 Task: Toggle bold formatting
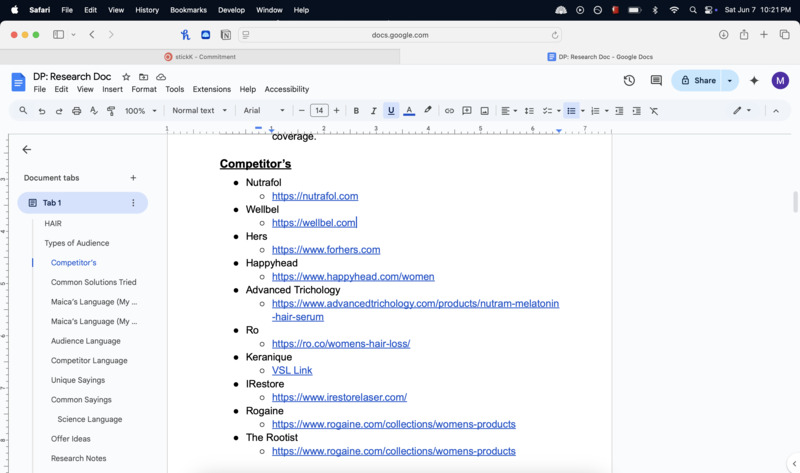356,111
